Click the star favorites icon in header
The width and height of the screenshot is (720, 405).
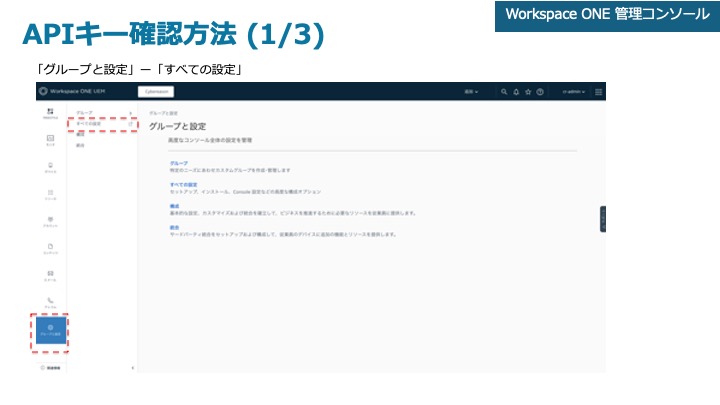(528, 92)
